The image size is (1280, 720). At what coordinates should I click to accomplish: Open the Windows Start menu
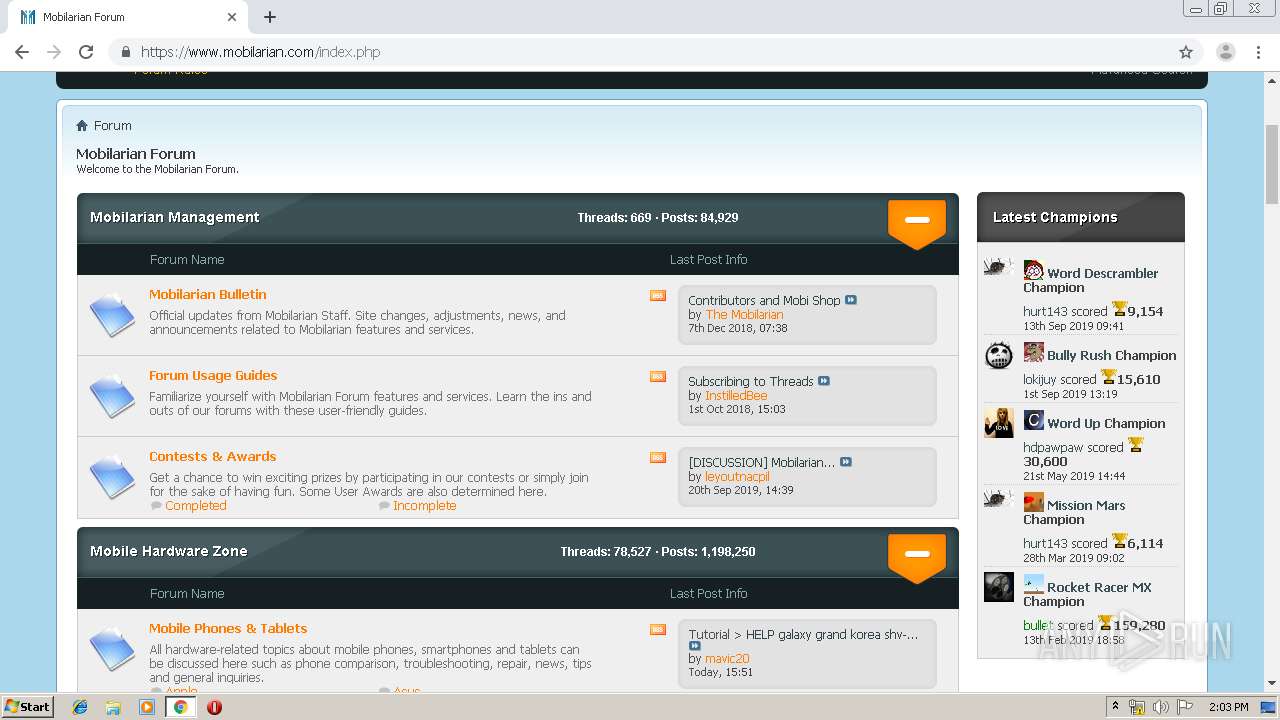(x=28, y=706)
